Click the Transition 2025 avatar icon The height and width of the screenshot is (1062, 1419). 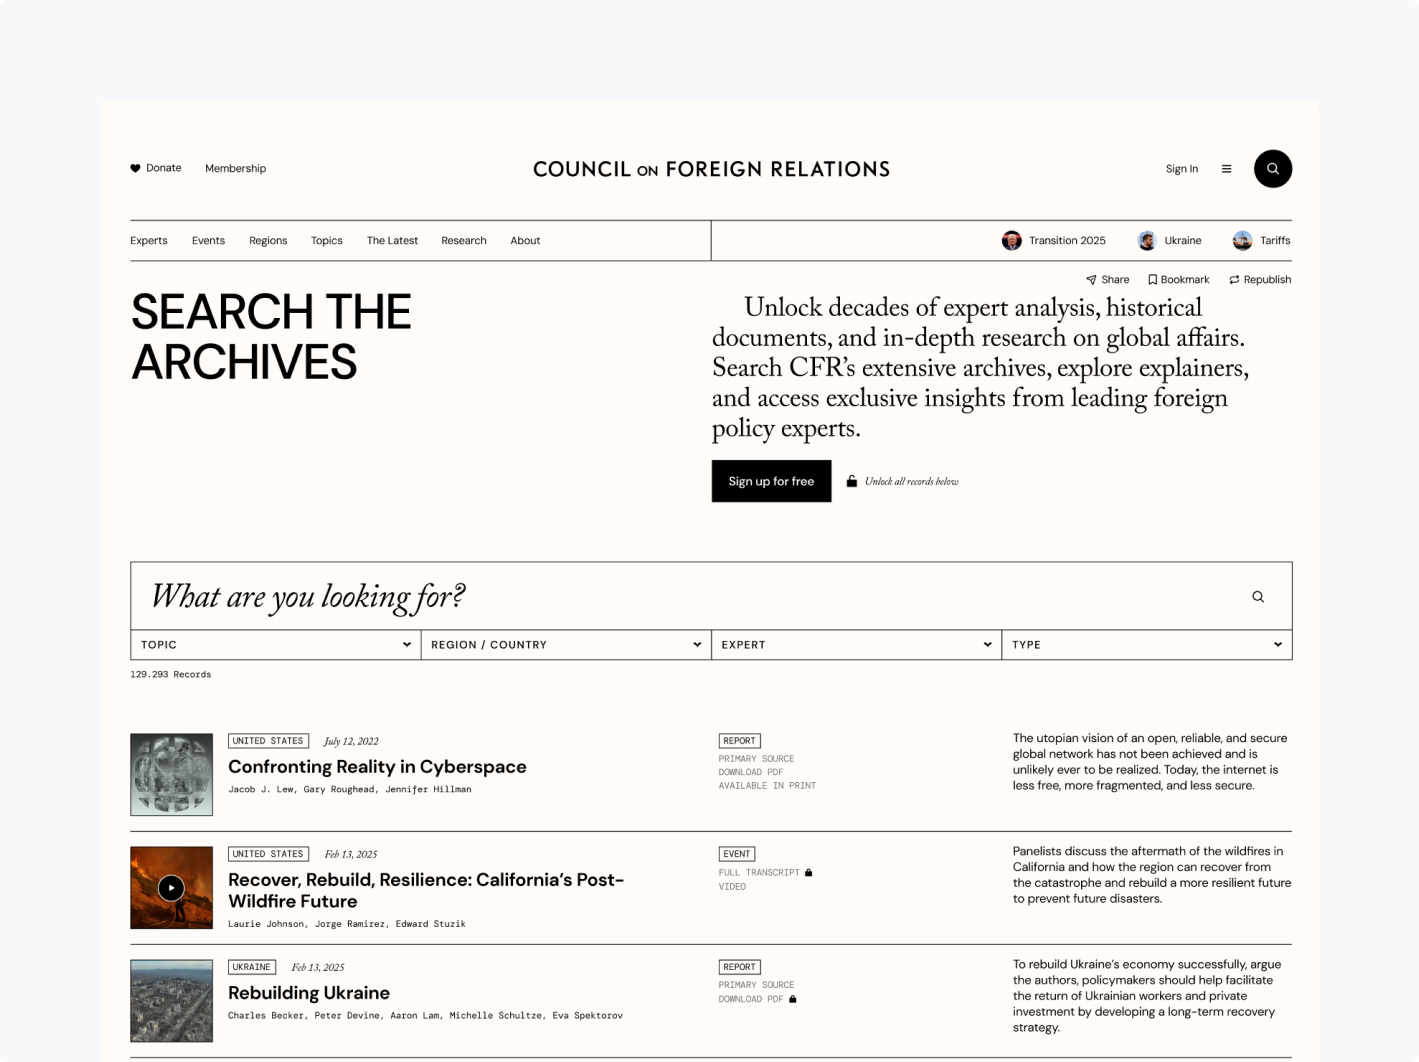click(1011, 240)
